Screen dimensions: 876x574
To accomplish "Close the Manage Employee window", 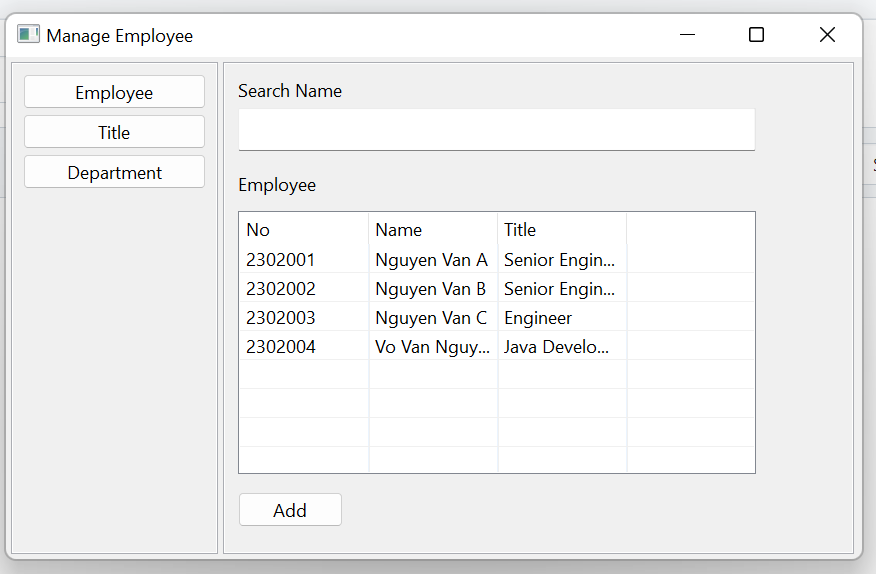I will coord(827,35).
